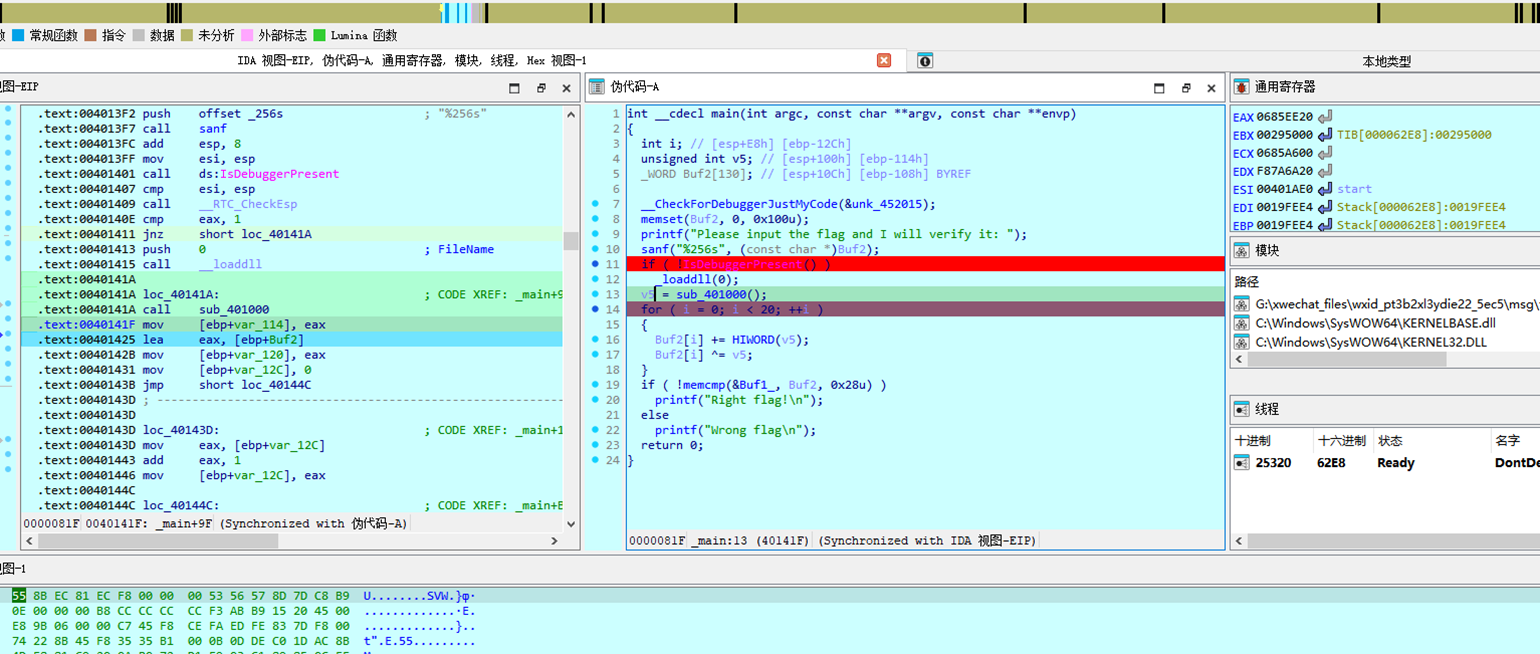Float the IDA 视图-EIP disassembly panel

[541, 88]
